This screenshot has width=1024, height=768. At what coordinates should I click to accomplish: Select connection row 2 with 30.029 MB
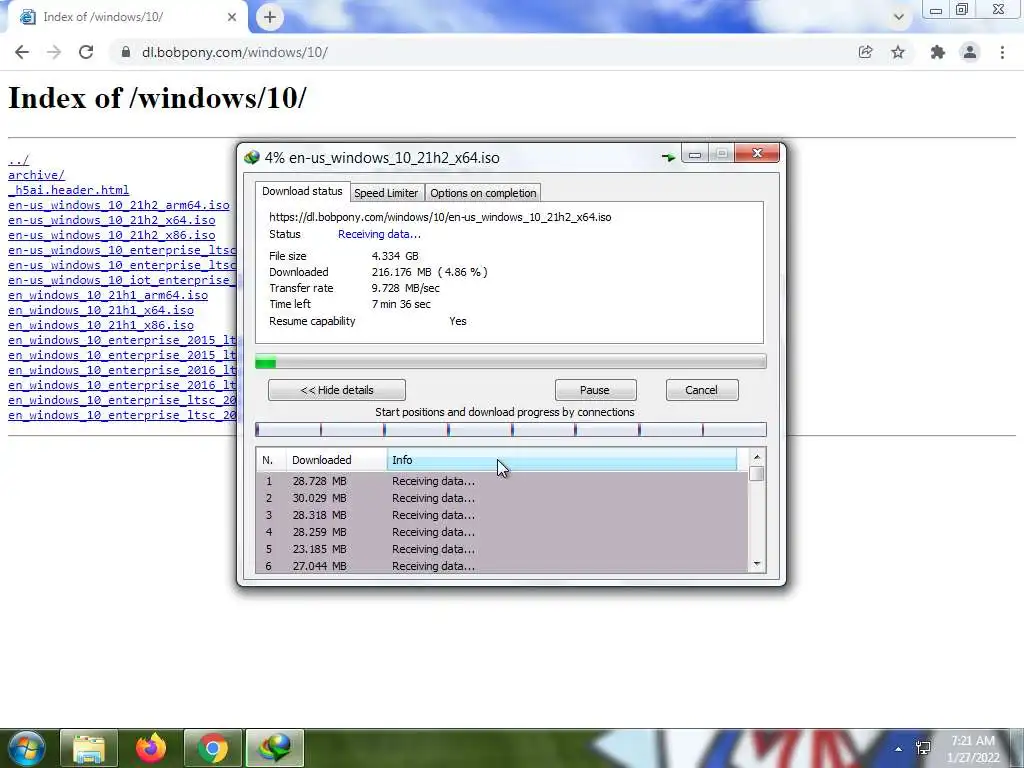(x=502, y=498)
